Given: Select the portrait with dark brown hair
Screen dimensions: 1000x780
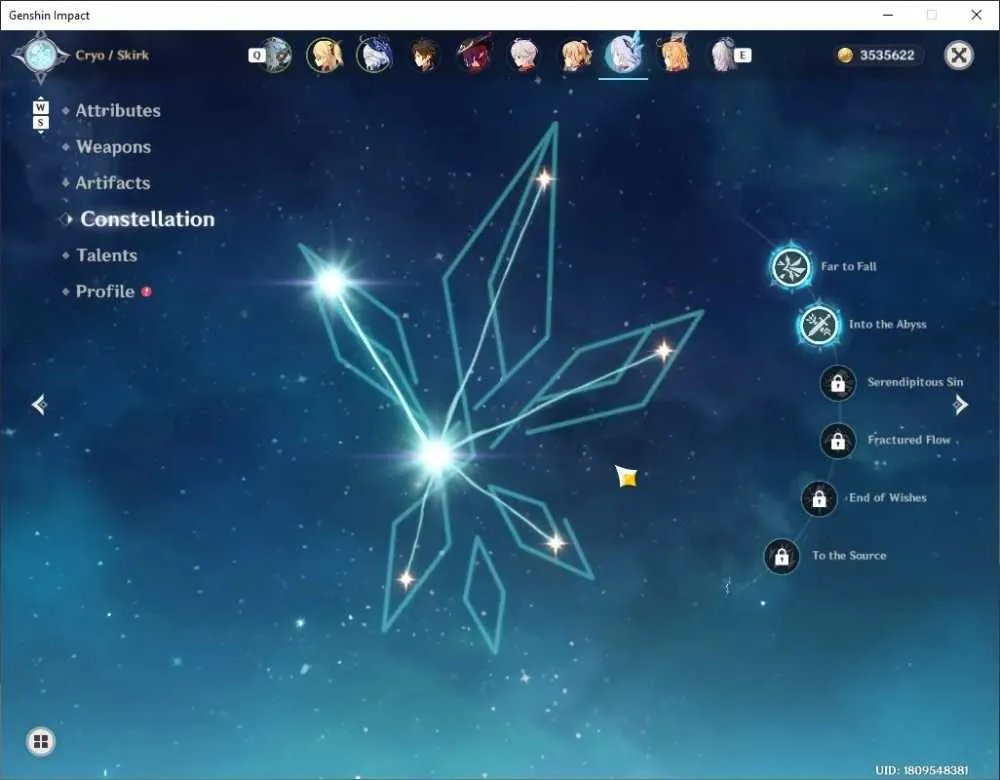Looking at the screenshot, I should pos(425,55).
